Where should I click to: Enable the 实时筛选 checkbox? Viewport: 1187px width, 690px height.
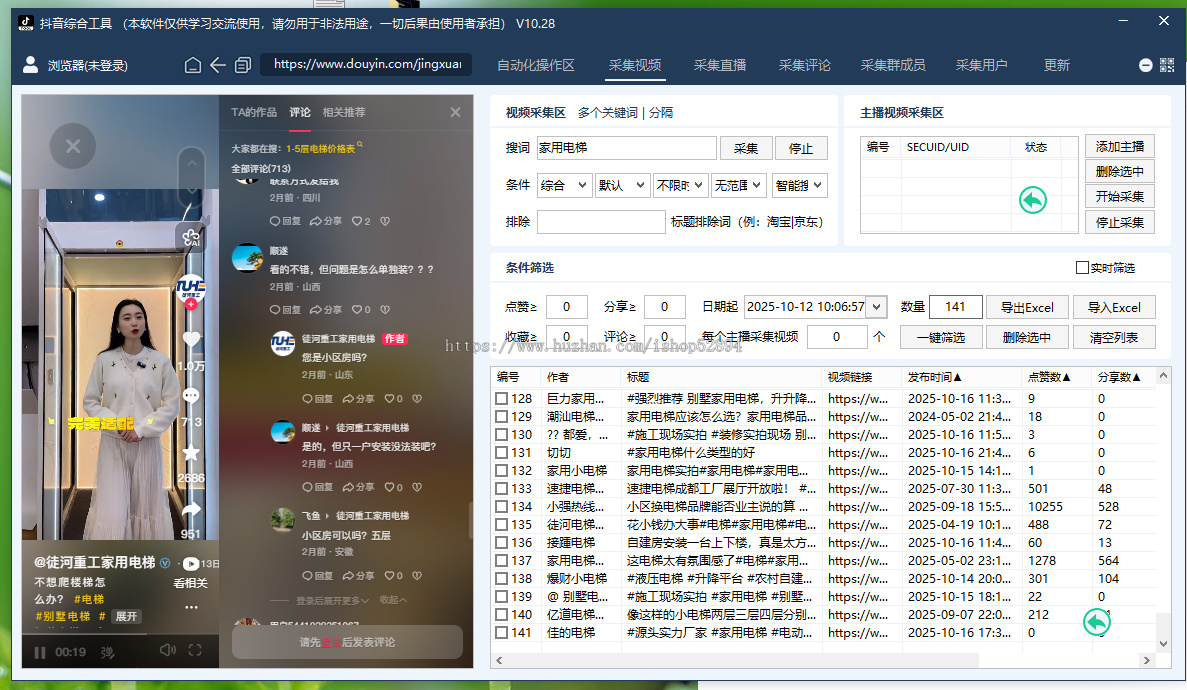coord(1082,267)
